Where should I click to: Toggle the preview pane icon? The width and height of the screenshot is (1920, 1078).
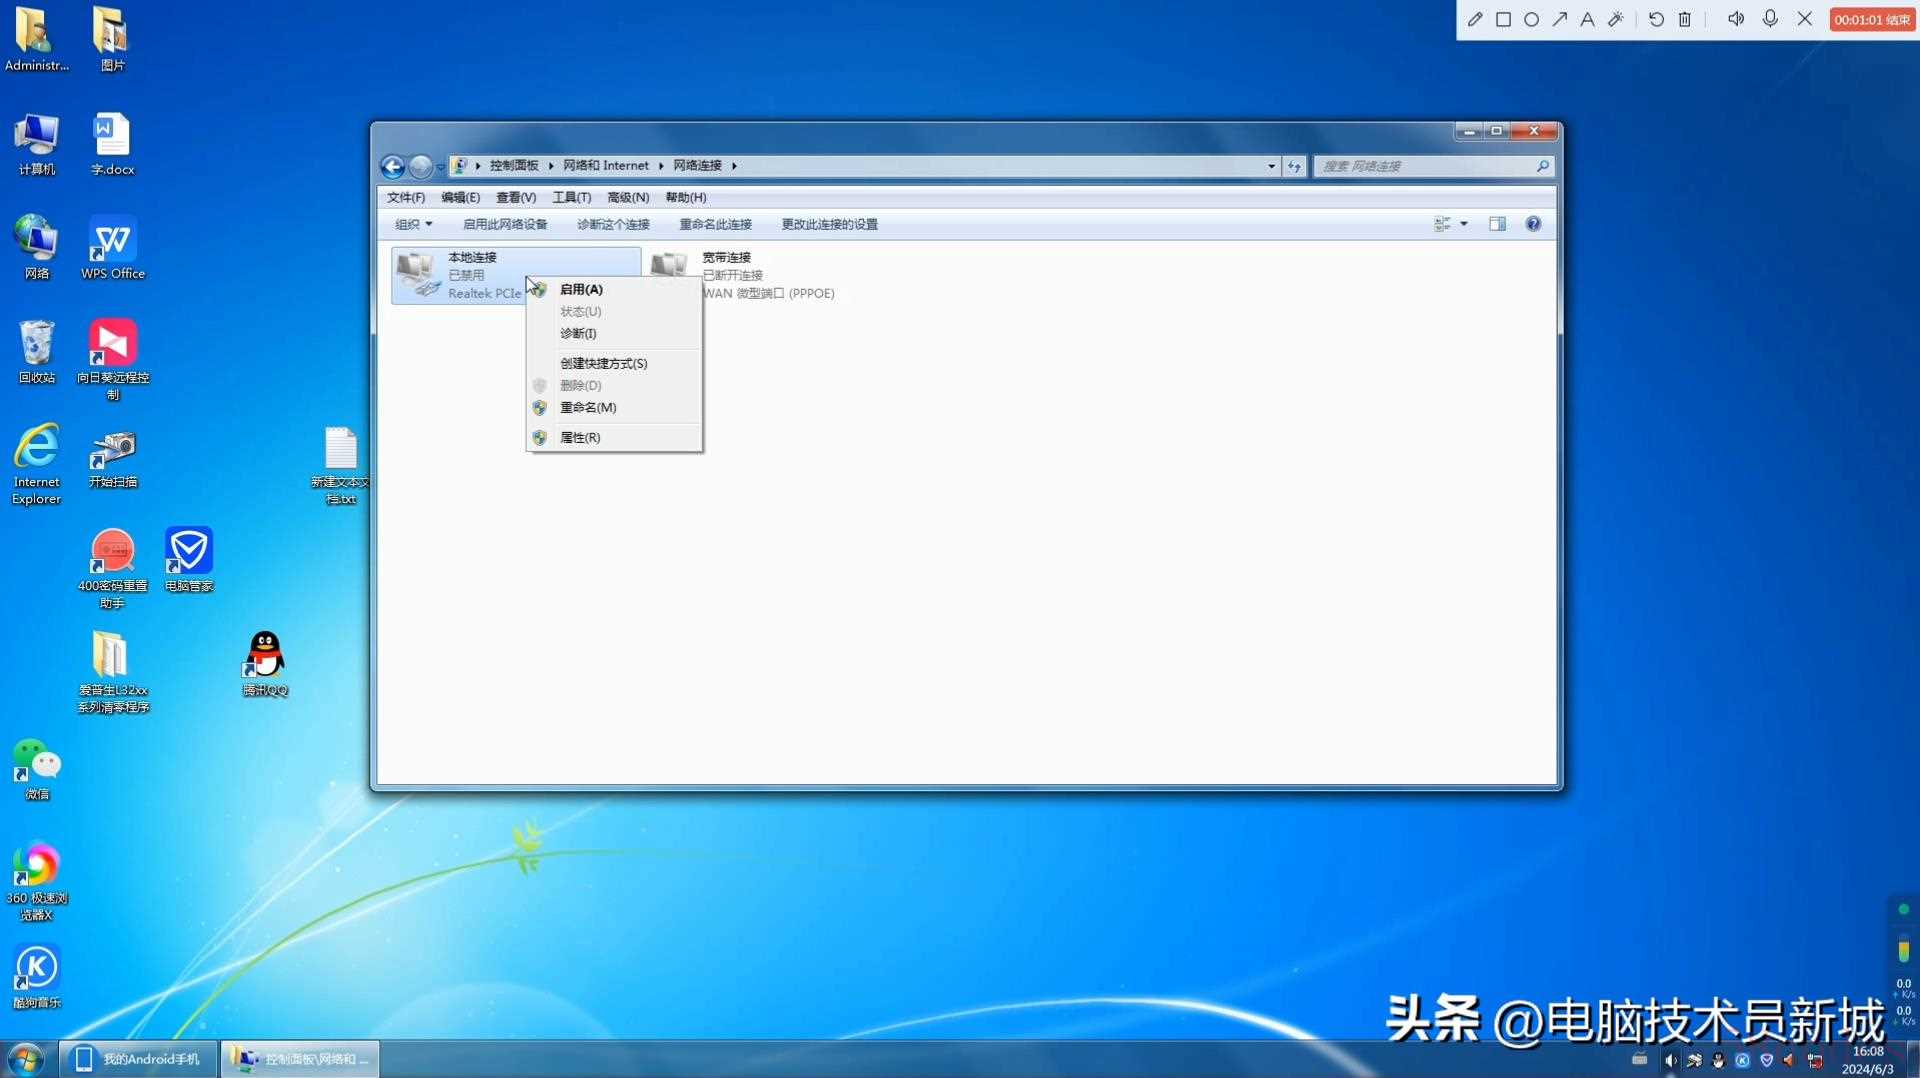click(1497, 224)
